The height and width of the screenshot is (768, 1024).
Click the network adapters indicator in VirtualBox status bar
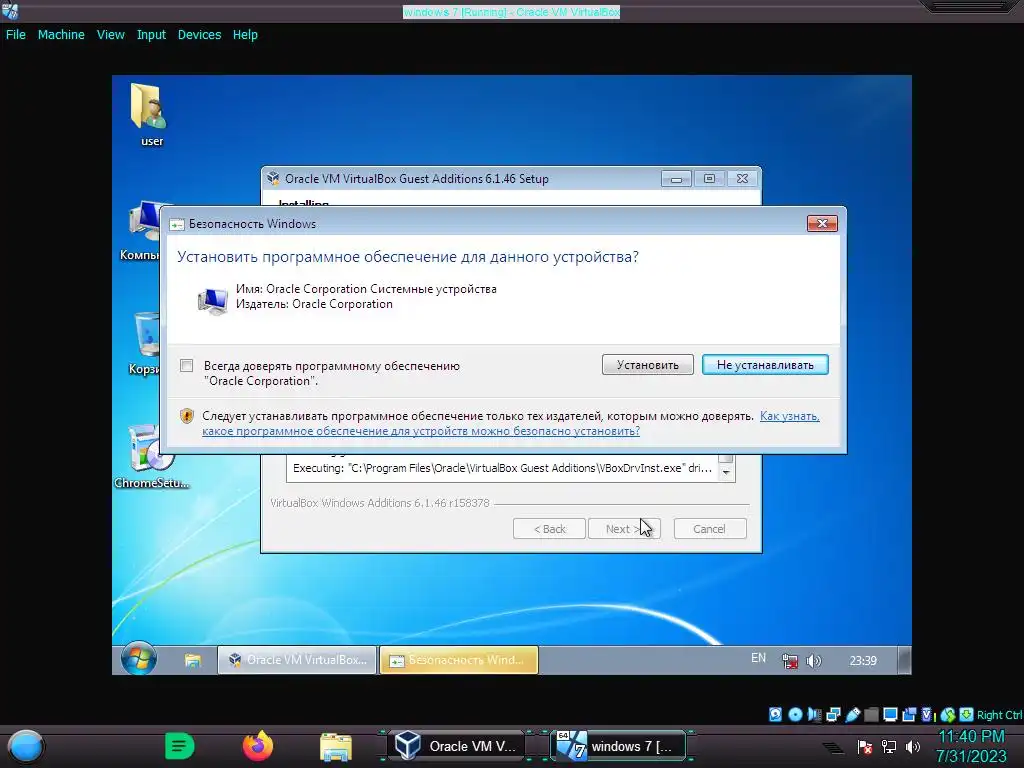tap(833, 714)
